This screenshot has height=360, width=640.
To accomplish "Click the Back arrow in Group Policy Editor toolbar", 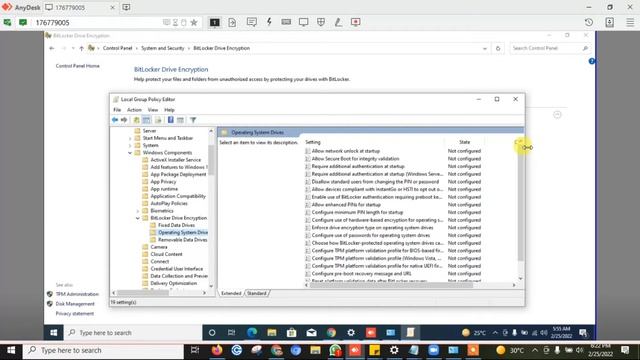I will point(115,120).
